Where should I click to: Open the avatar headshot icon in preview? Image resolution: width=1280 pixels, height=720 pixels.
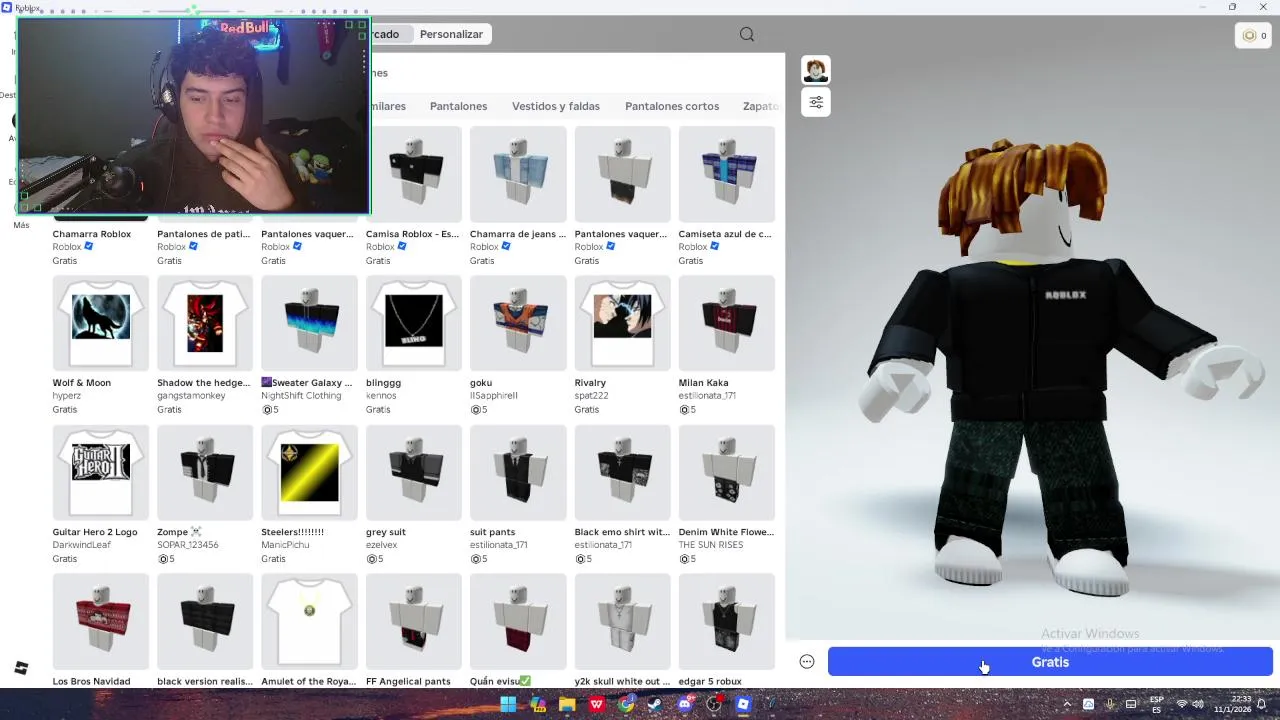point(816,70)
